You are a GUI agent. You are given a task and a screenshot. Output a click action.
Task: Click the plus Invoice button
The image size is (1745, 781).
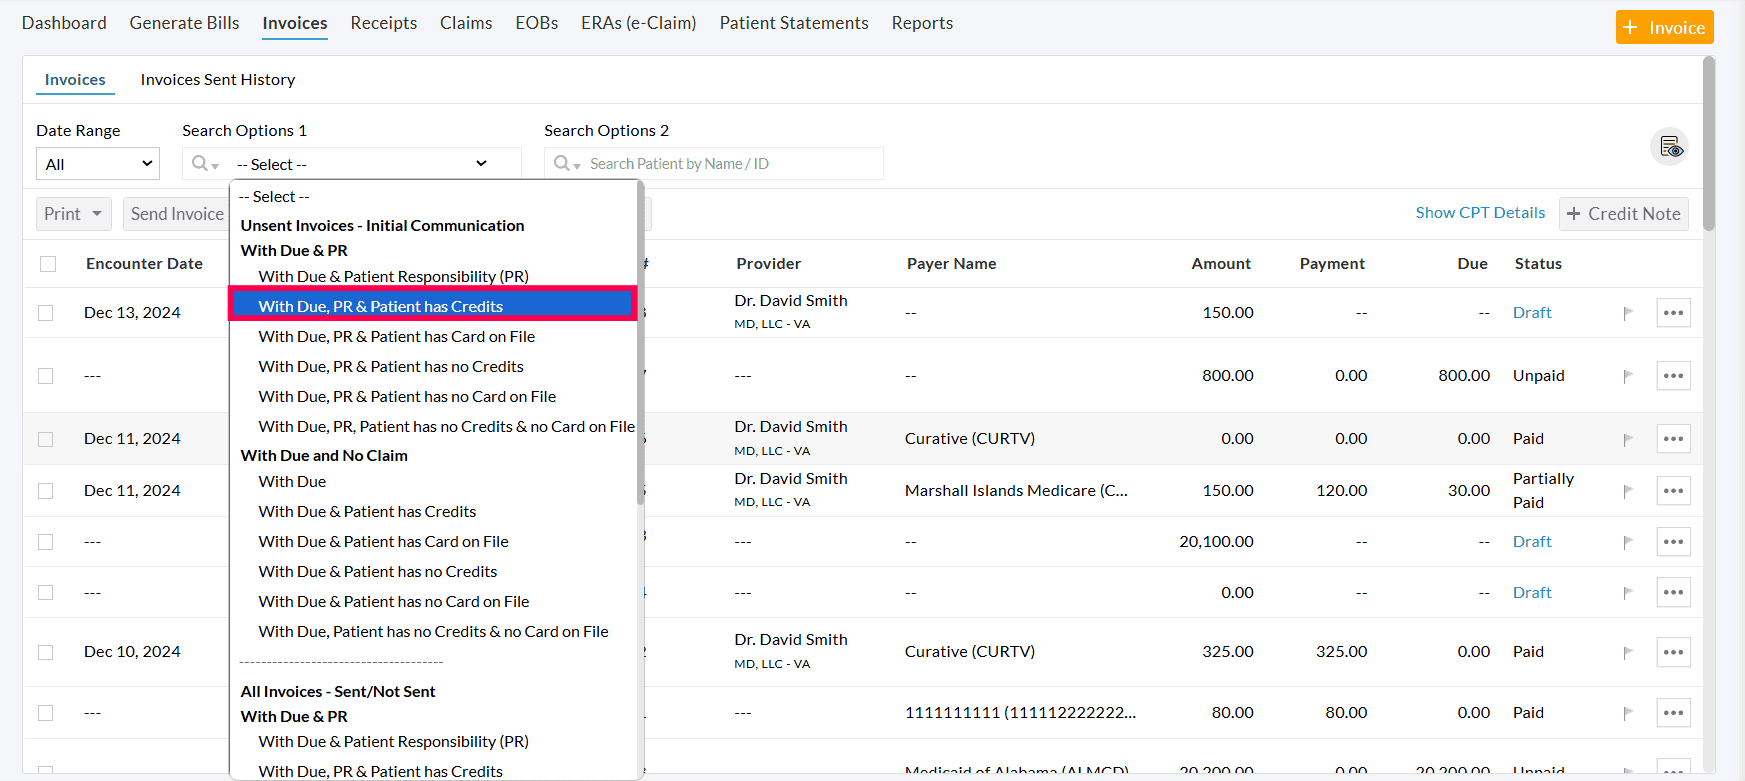point(1664,27)
